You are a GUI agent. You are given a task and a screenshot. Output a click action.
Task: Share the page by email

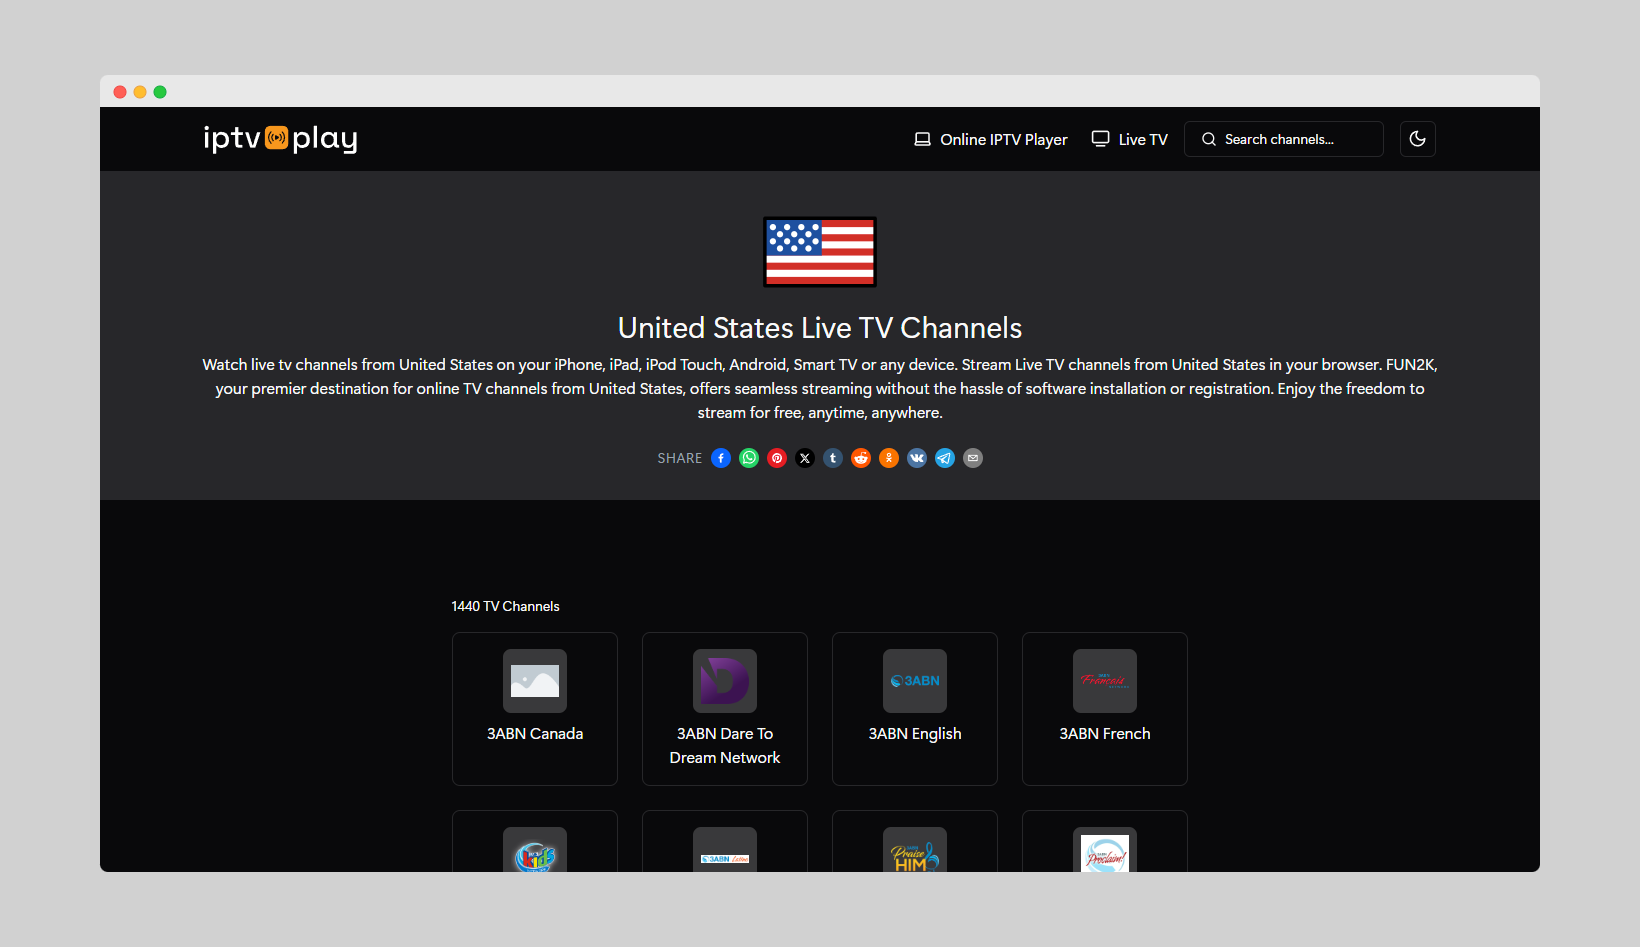pyautogui.click(x=973, y=458)
